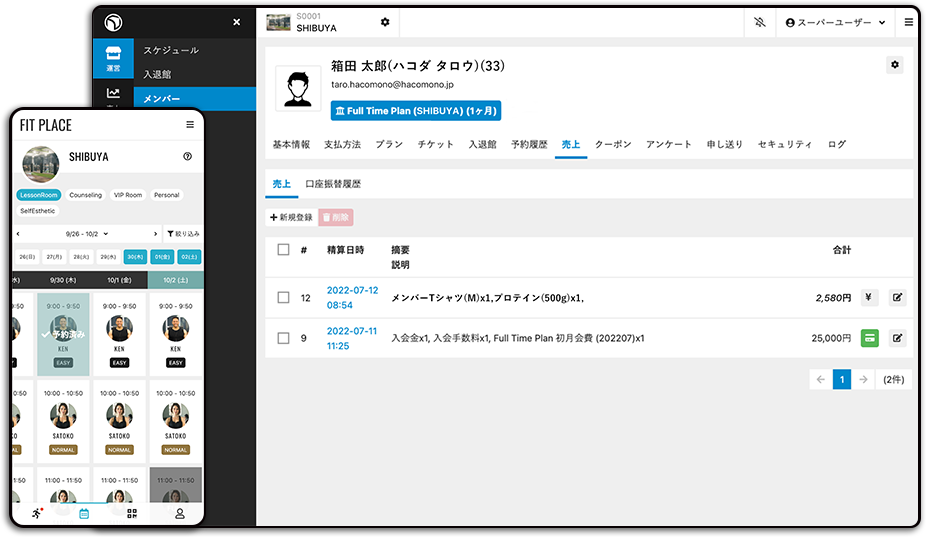
Task: Switch to 基本情報 tab
Action: 291,144
